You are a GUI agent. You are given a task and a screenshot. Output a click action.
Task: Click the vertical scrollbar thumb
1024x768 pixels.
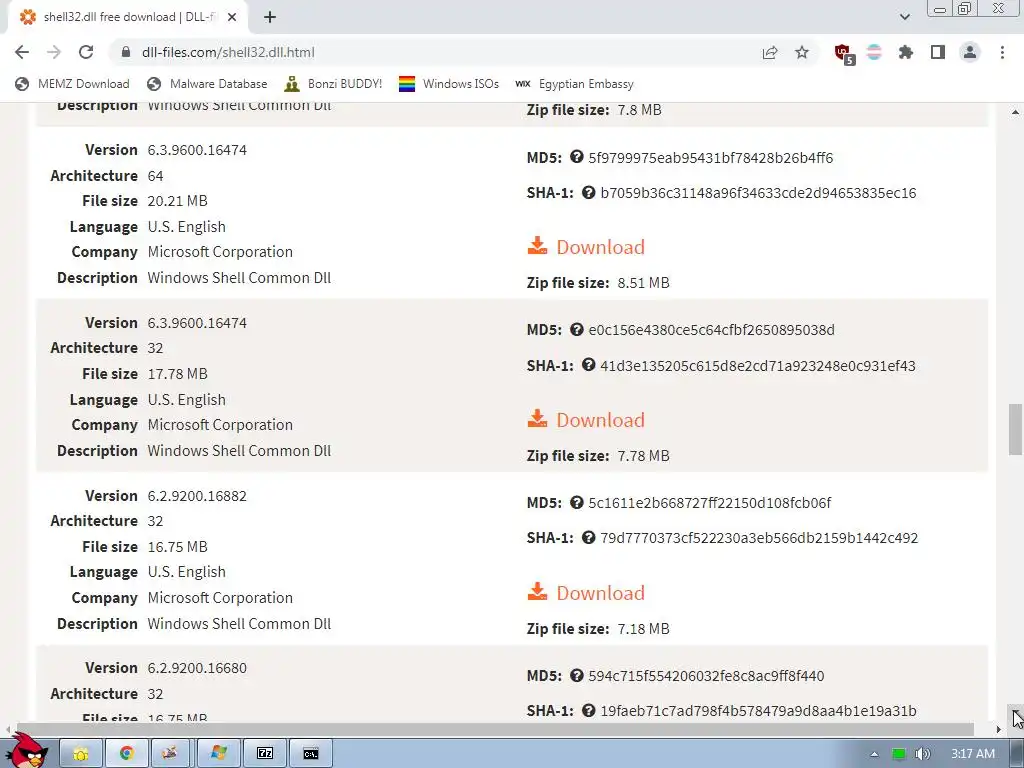1015,430
